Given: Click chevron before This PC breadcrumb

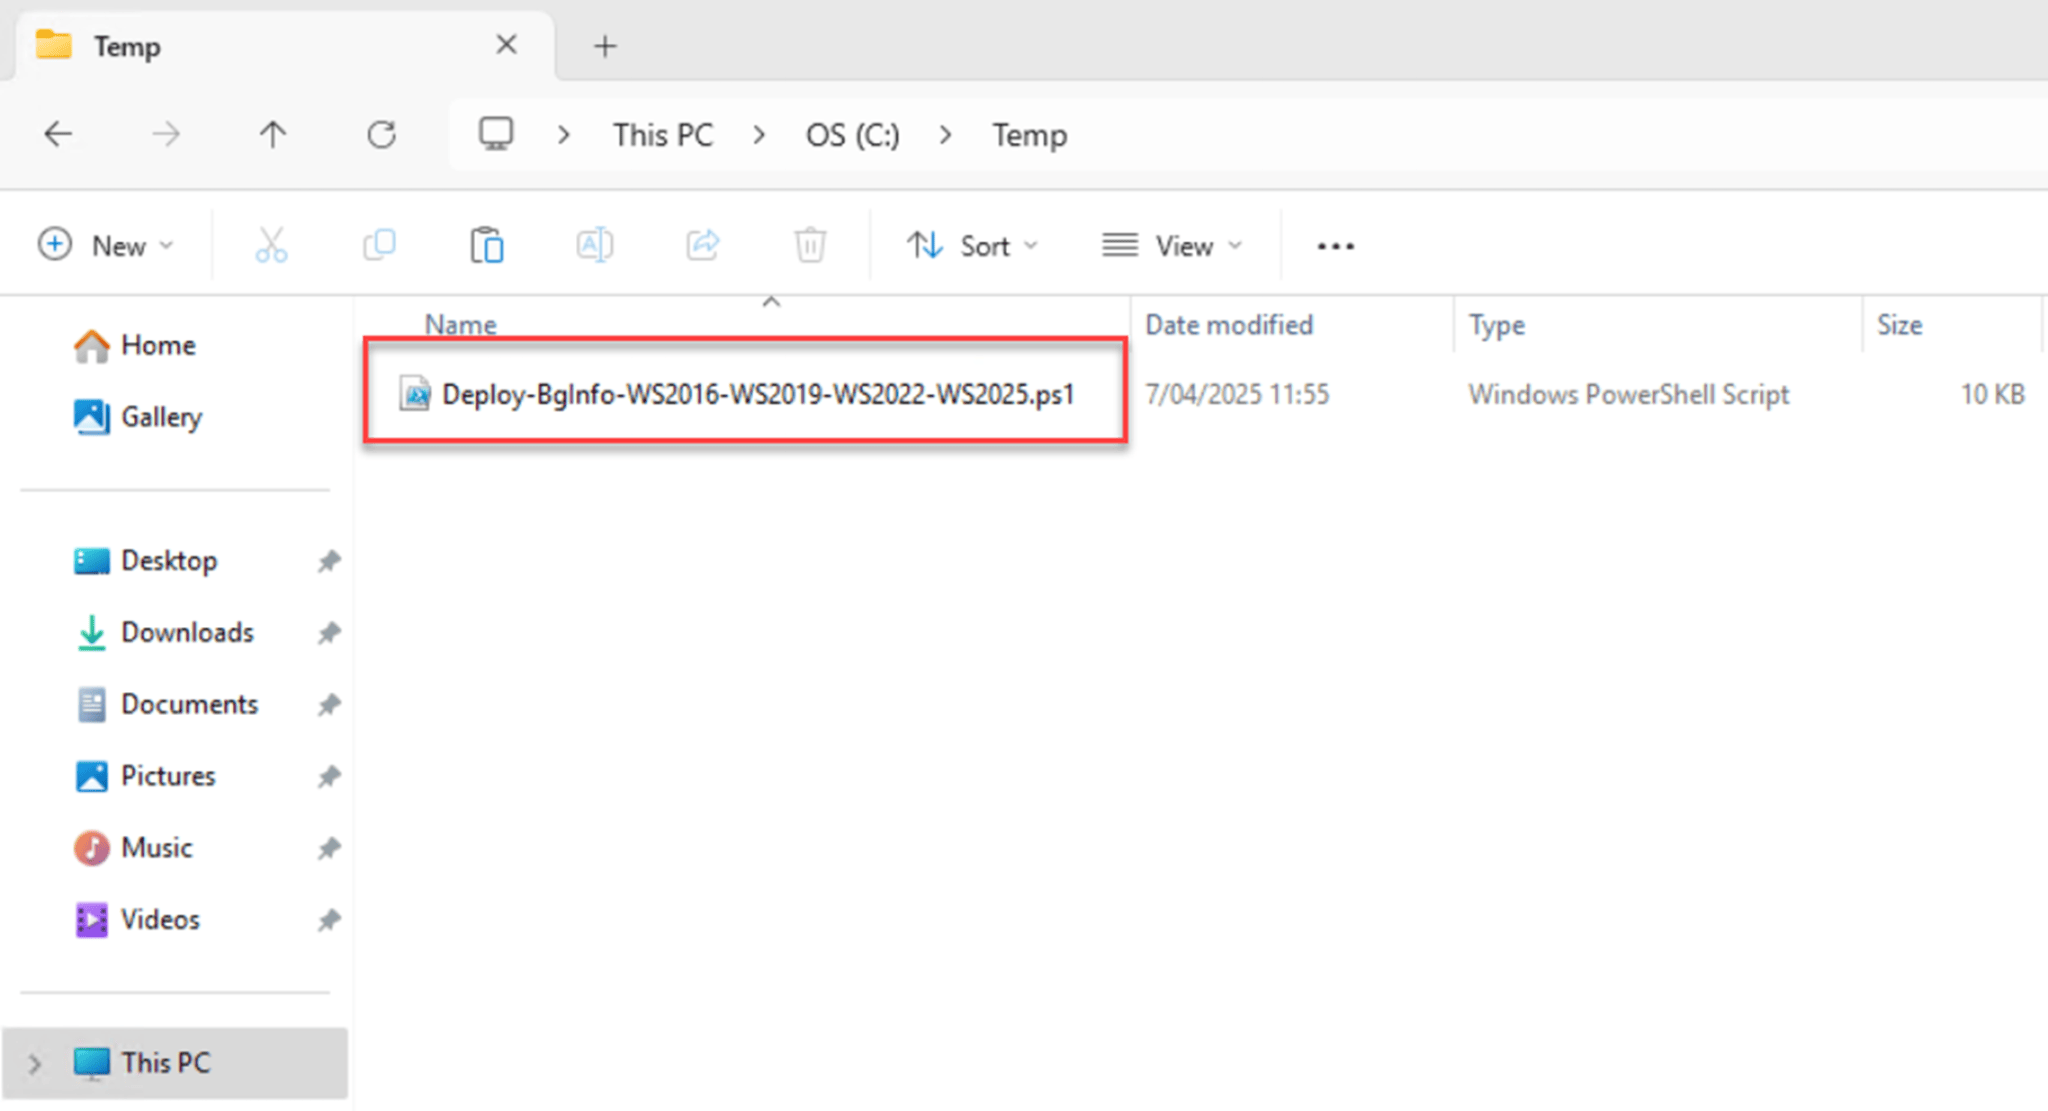Looking at the screenshot, I should (564, 135).
